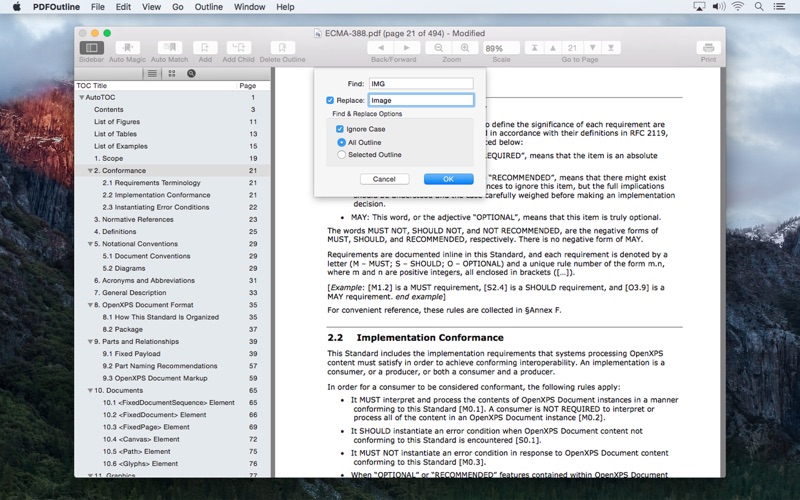Click the volume icon in menu bar
The height and width of the screenshot is (500, 800).
pyautogui.click(x=719, y=7)
